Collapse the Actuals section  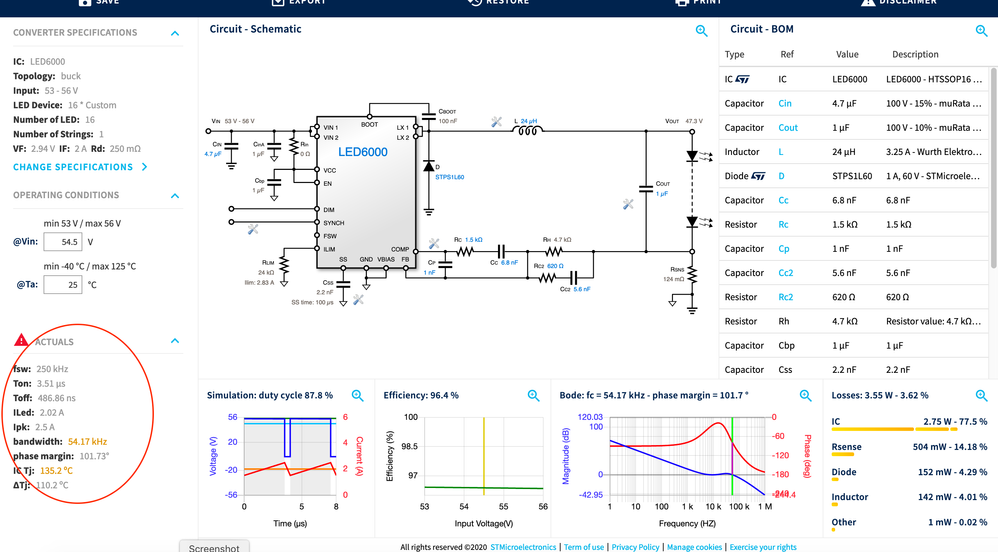(x=175, y=341)
